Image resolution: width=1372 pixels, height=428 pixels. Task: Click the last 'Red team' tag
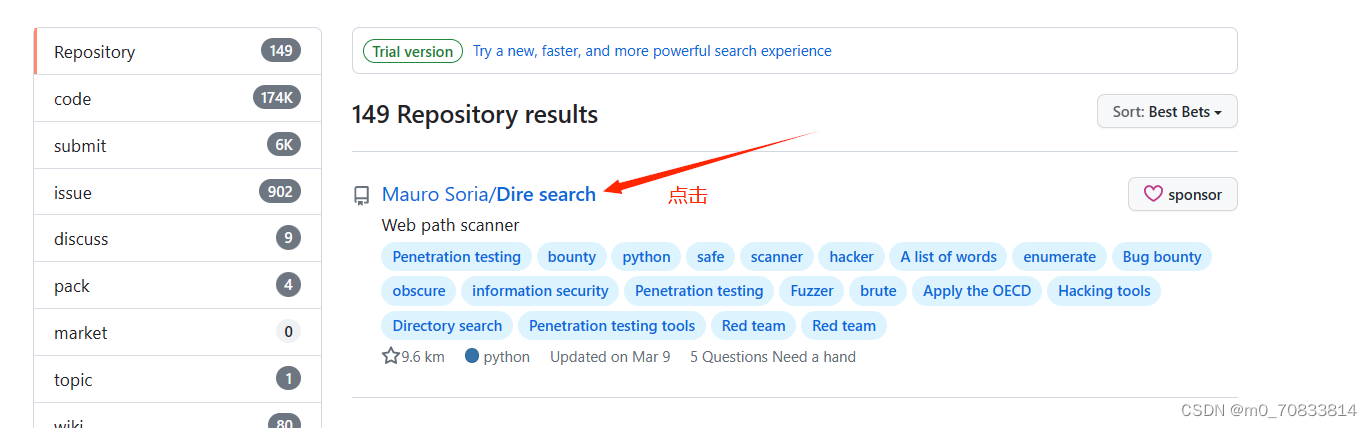(x=844, y=325)
